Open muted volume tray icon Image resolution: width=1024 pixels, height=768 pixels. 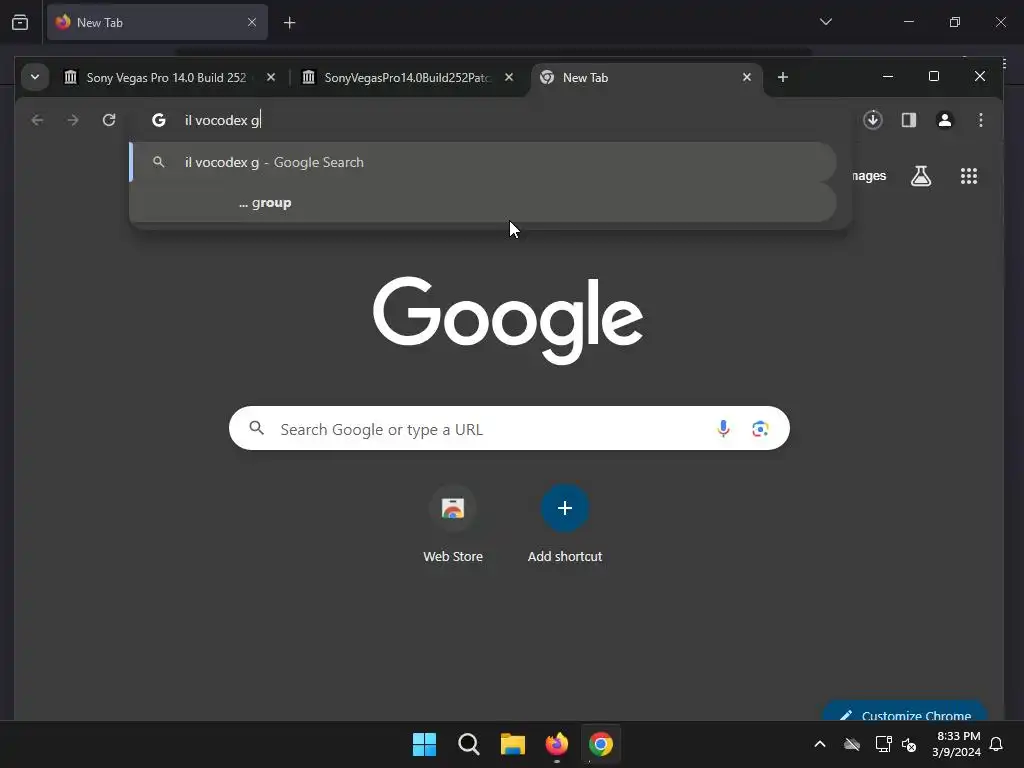[x=909, y=744]
